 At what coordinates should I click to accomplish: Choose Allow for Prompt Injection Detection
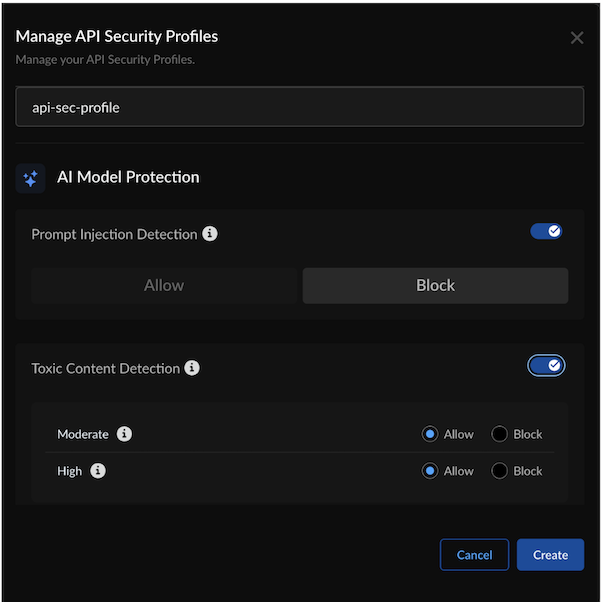click(x=164, y=285)
